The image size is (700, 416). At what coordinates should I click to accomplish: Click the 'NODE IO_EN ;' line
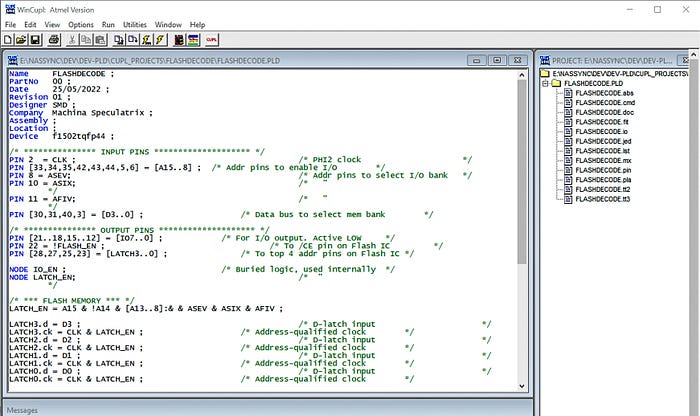point(38,270)
